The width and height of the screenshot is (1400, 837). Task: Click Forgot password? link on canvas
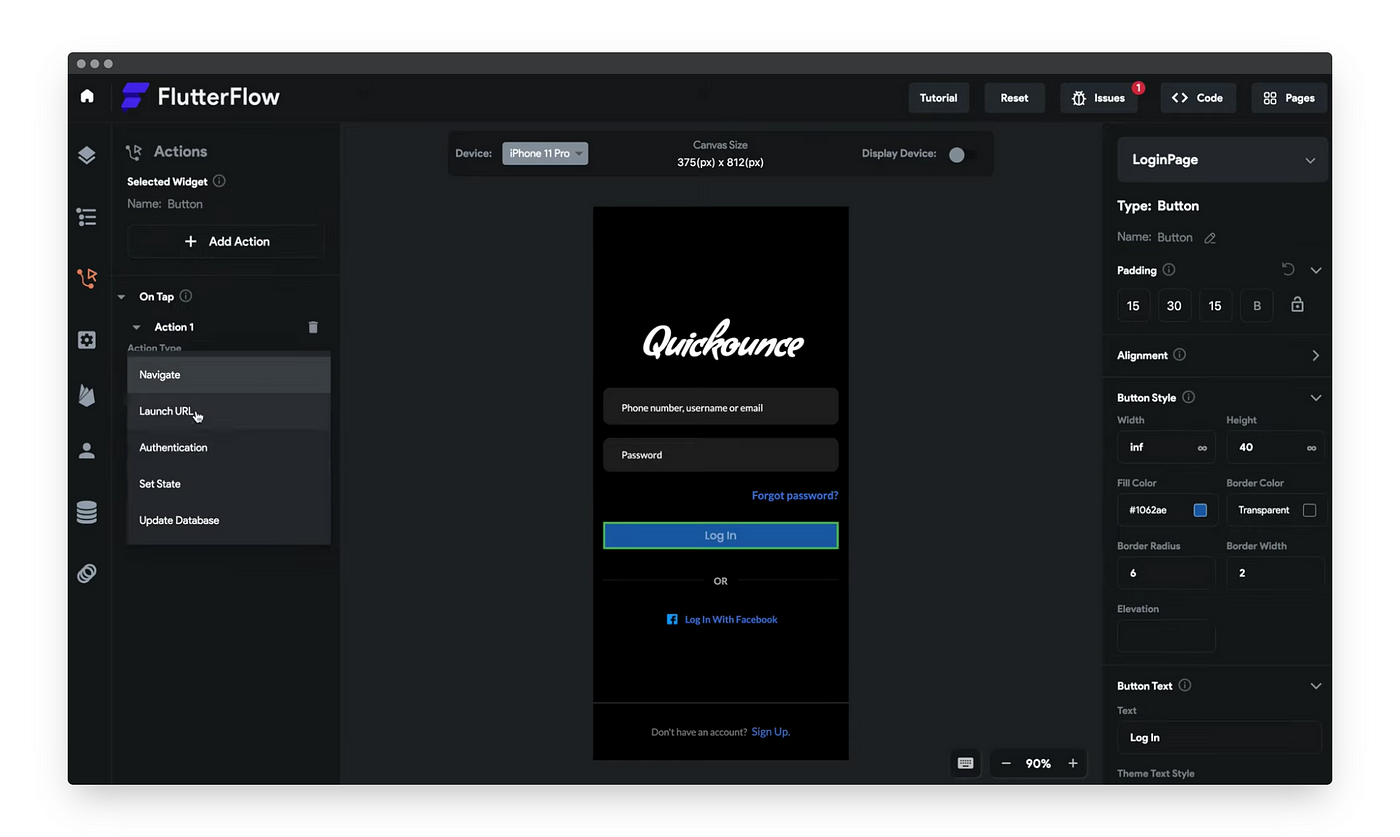795,495
